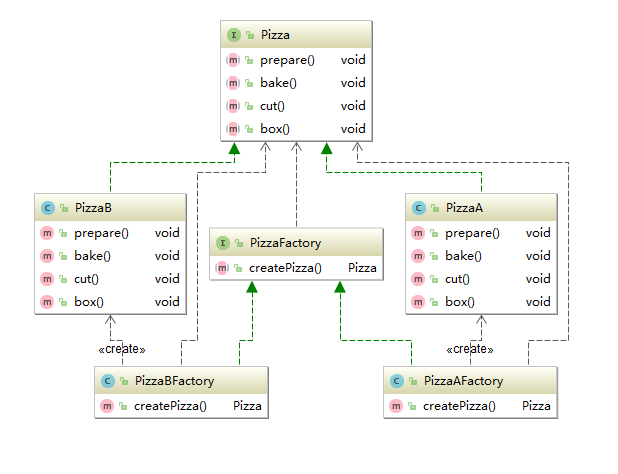
Task: Click Pizza return type in PizzaFactory row
Action: tap(362, 268)
